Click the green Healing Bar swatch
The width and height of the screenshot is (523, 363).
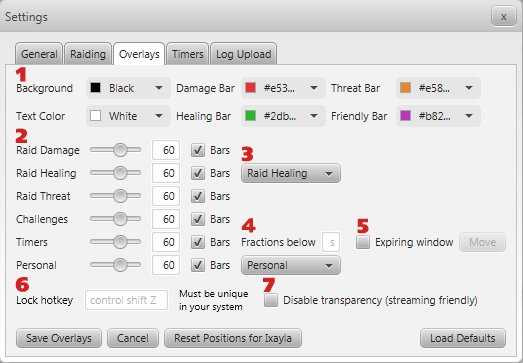(x=250, y=116)
